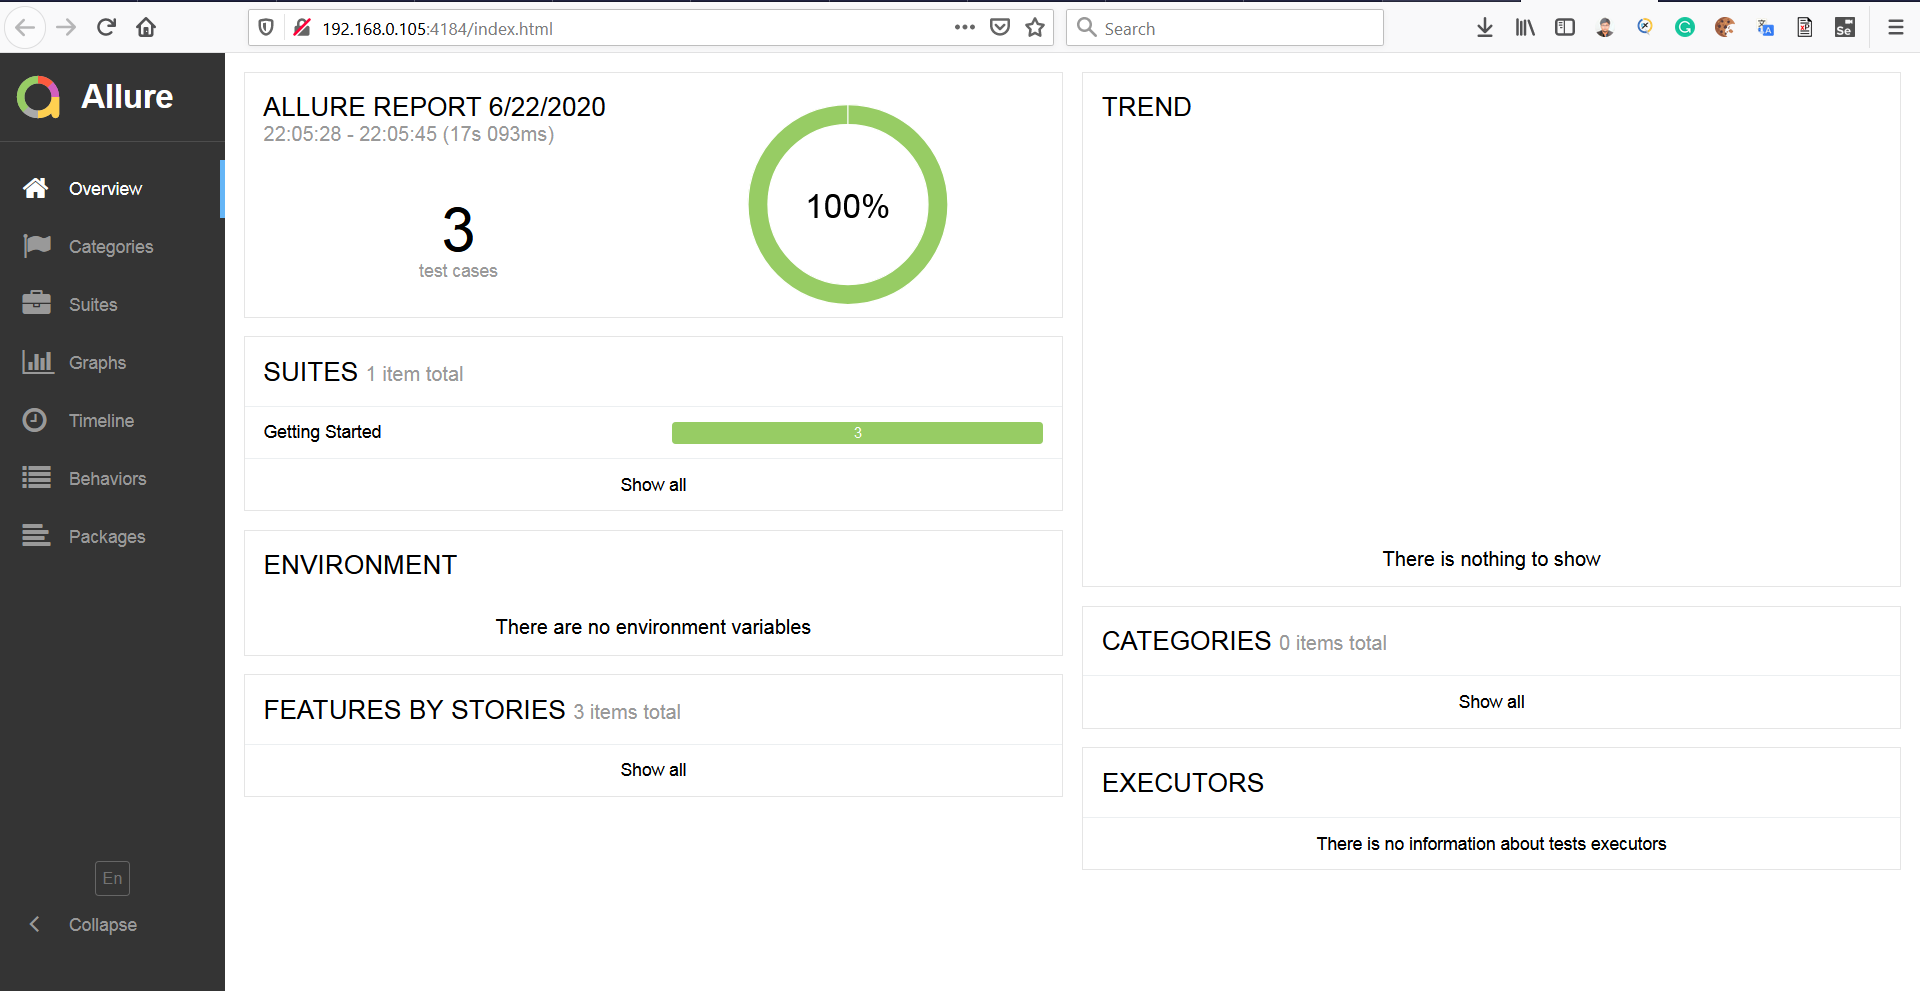Click the Allure logo icon

coord(39,97)
